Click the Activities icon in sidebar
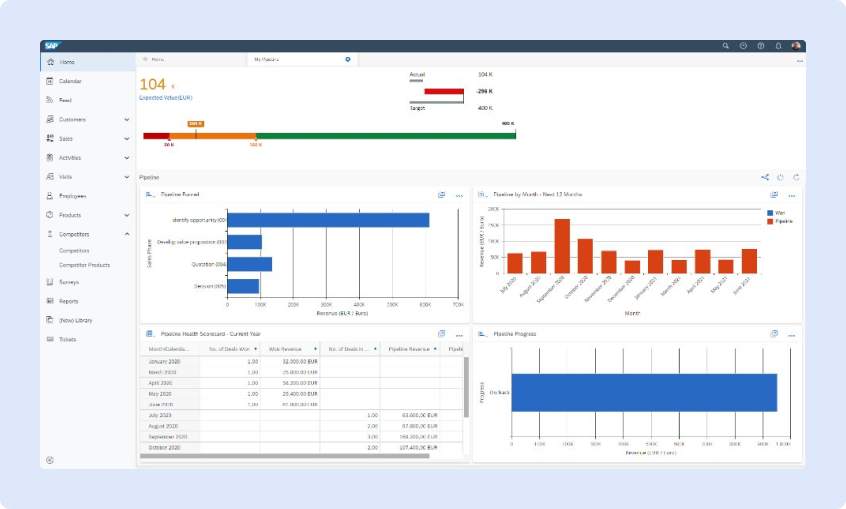846x509 pixels. [x=50, y=157]
